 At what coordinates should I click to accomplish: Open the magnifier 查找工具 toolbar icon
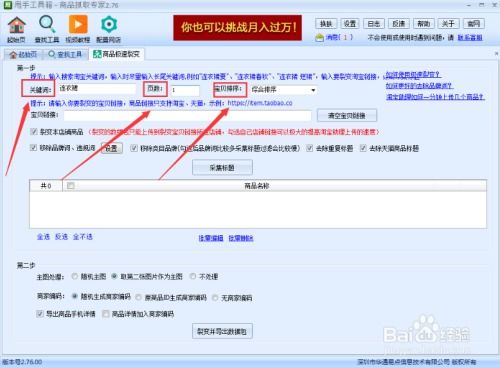coord(47,29)
